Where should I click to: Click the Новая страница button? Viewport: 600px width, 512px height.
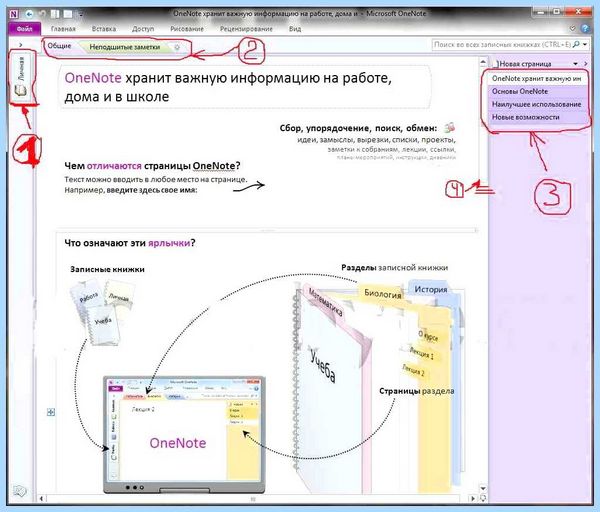pos(525,64)
